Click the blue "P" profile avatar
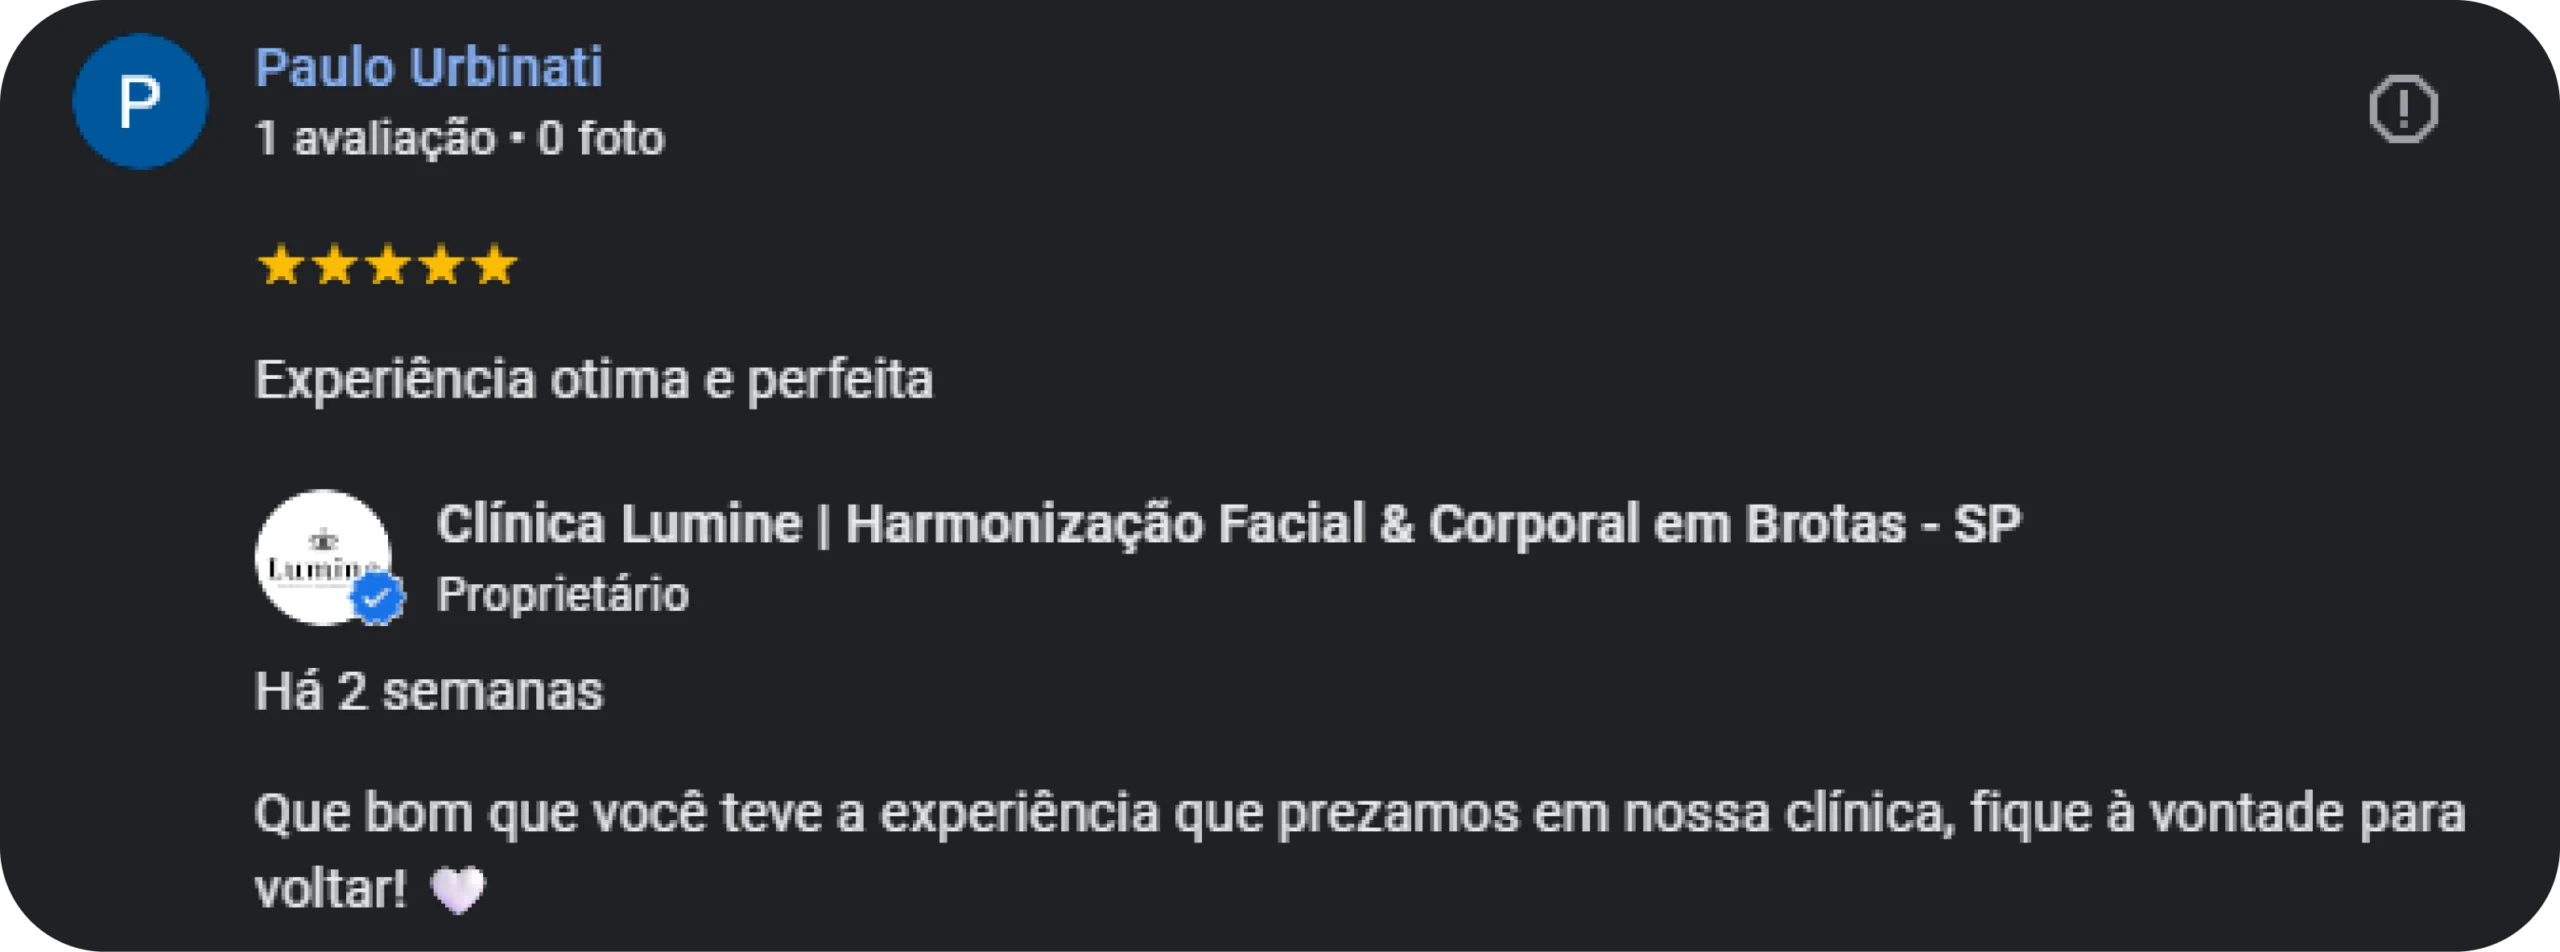Image resolution: width=2560 pixels, height=952 pixels. [140, 101]
